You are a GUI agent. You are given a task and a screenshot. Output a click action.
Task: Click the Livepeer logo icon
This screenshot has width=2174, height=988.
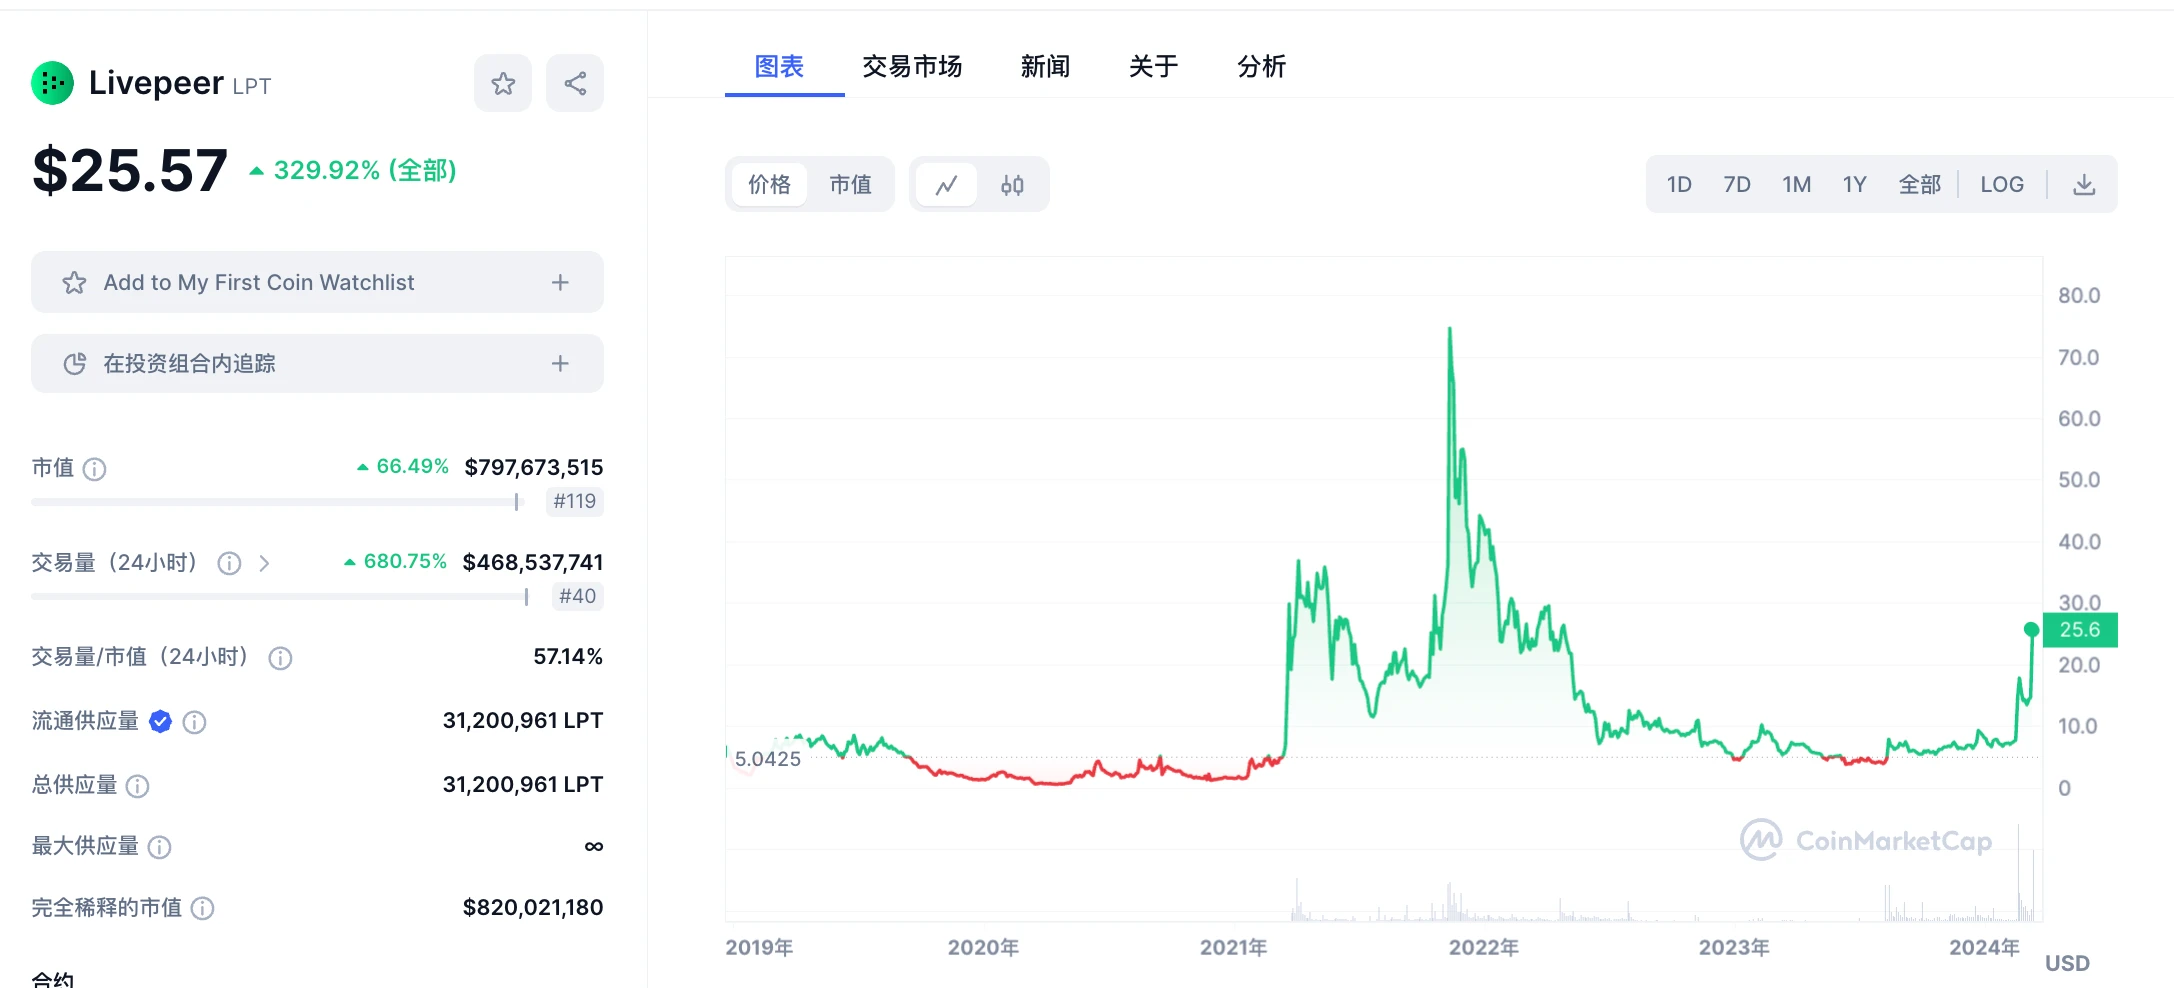51,83
